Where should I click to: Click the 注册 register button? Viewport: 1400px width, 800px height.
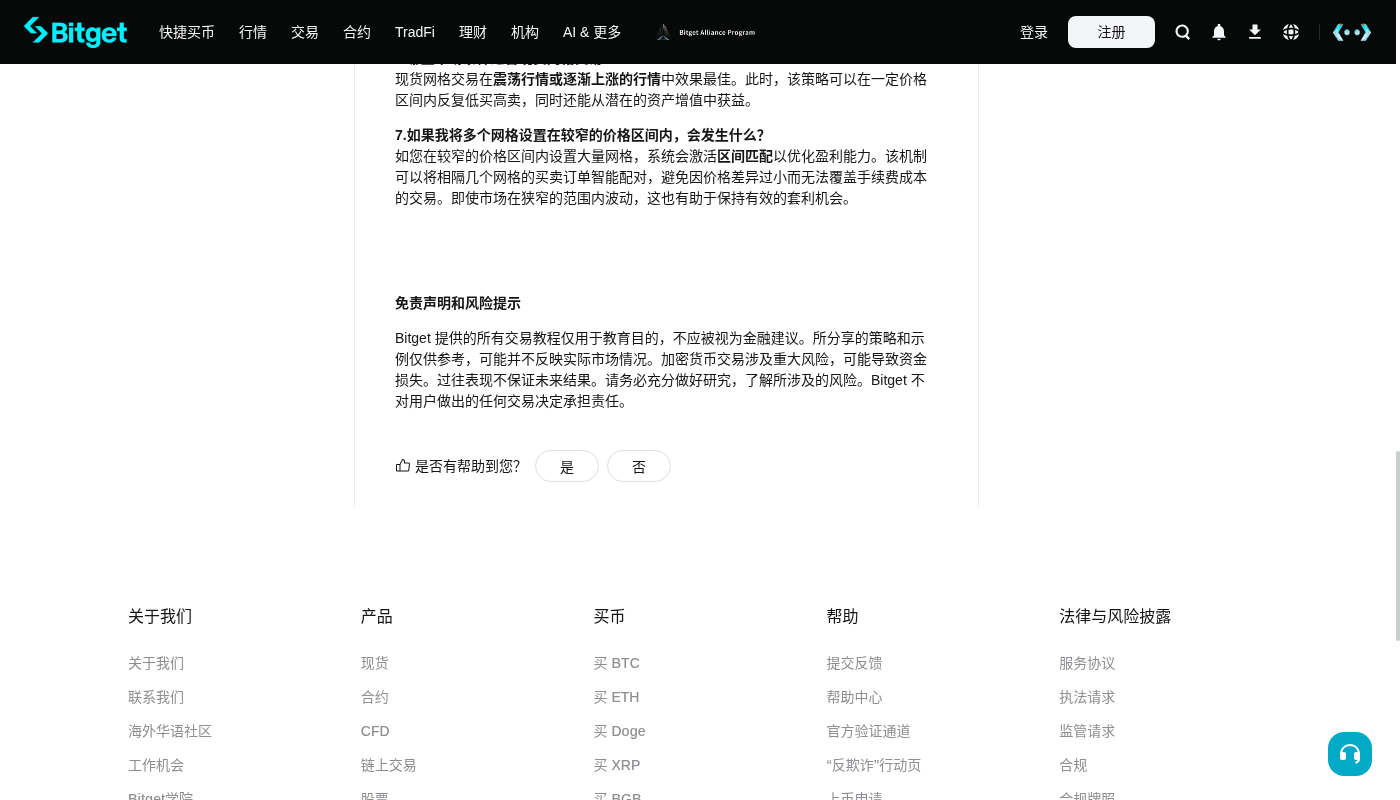pyautogui.click(x=1111, y=32)
